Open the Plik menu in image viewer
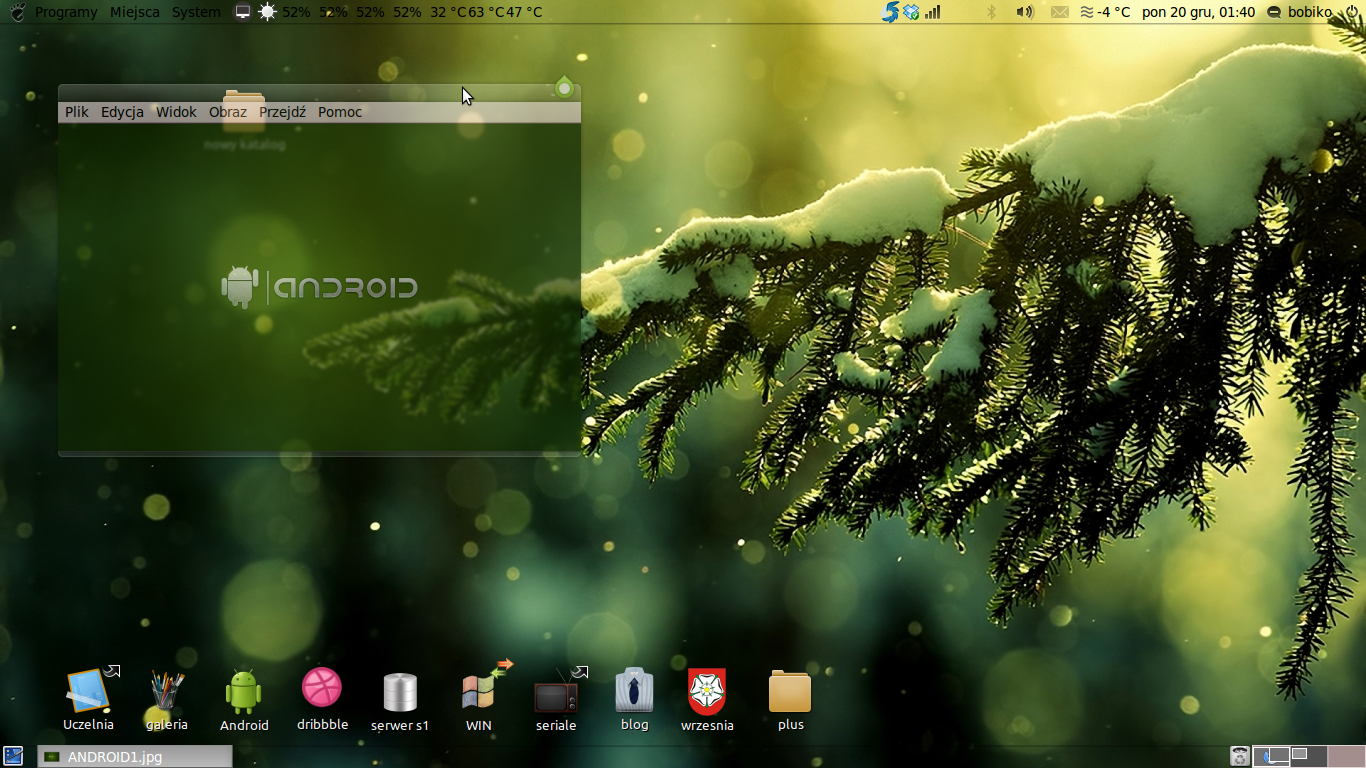 click(77, 112)
